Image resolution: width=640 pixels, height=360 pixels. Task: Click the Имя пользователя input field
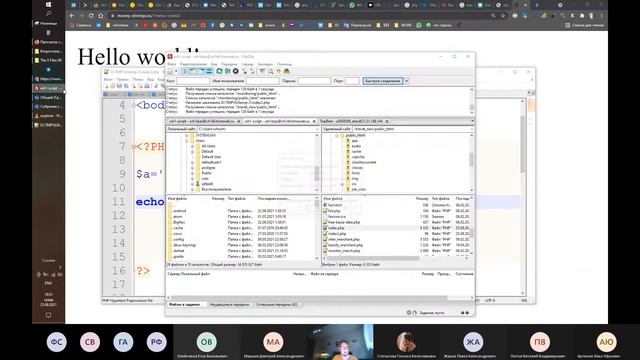pyautogui.click(x=262, y=81)
